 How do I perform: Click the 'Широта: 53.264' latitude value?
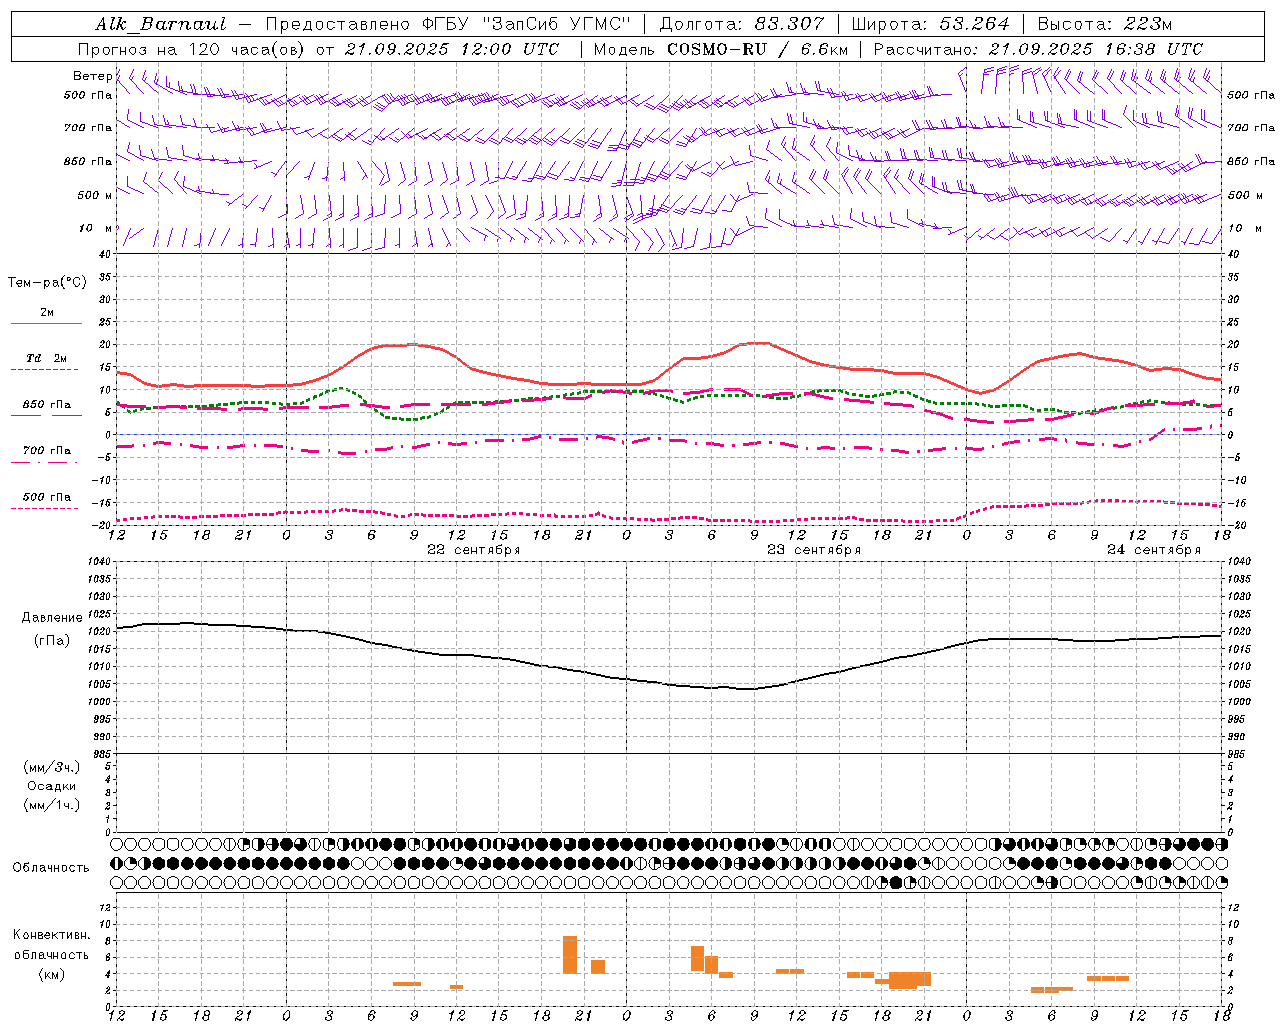click(x=930, y=24)
